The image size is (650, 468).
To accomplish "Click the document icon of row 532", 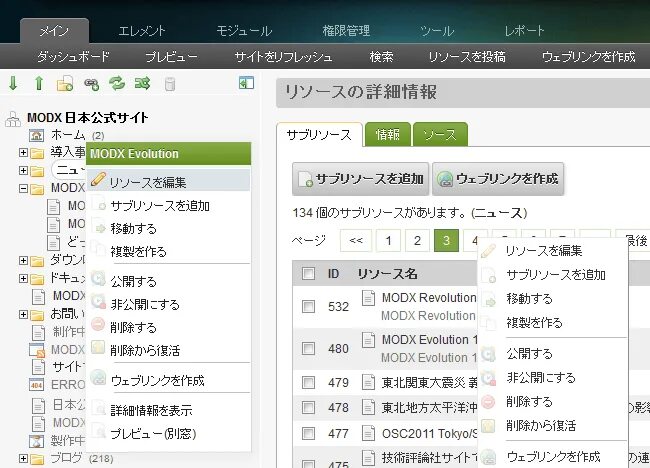I will [x=369, y=298].
